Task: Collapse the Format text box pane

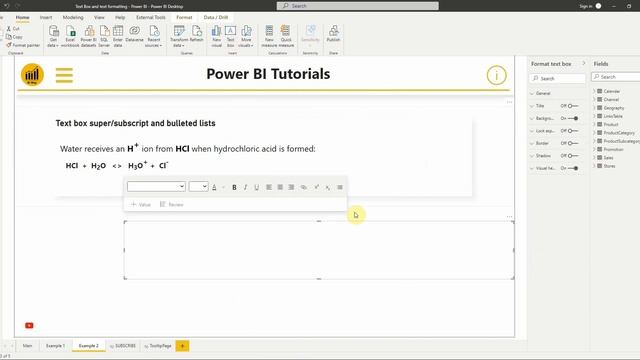Action: point(584,64)
